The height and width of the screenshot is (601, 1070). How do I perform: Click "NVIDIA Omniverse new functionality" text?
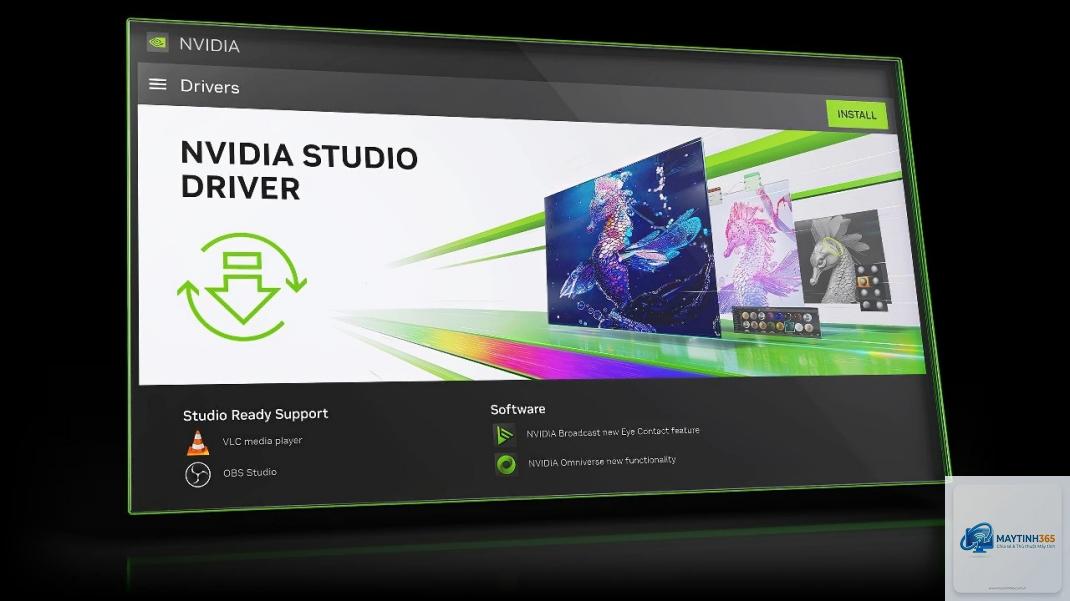tap(602, 461)
